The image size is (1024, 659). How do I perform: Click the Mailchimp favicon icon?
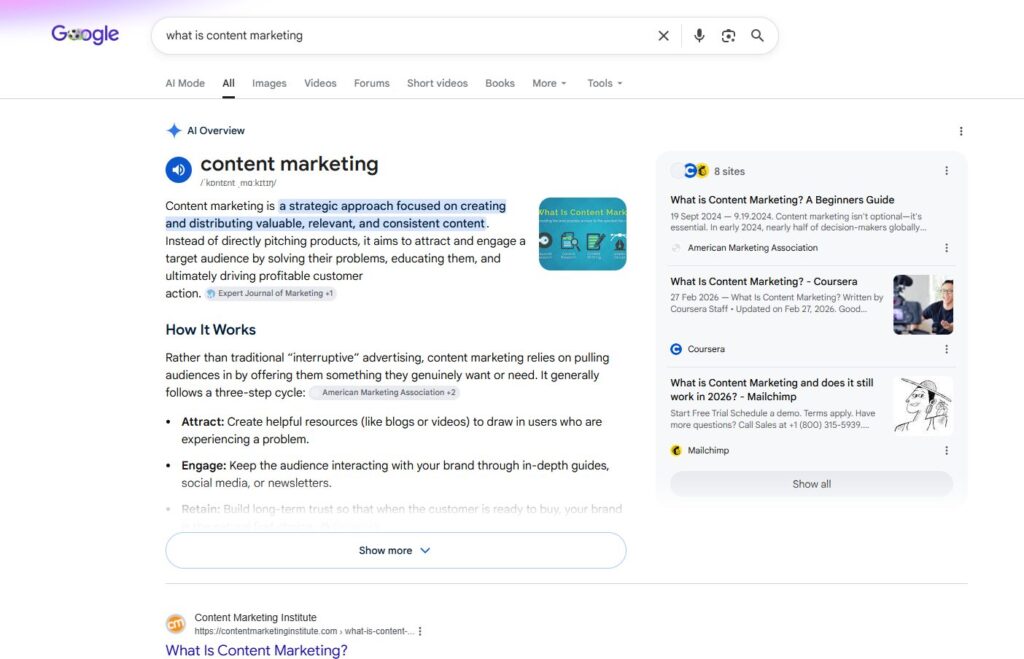676,451
